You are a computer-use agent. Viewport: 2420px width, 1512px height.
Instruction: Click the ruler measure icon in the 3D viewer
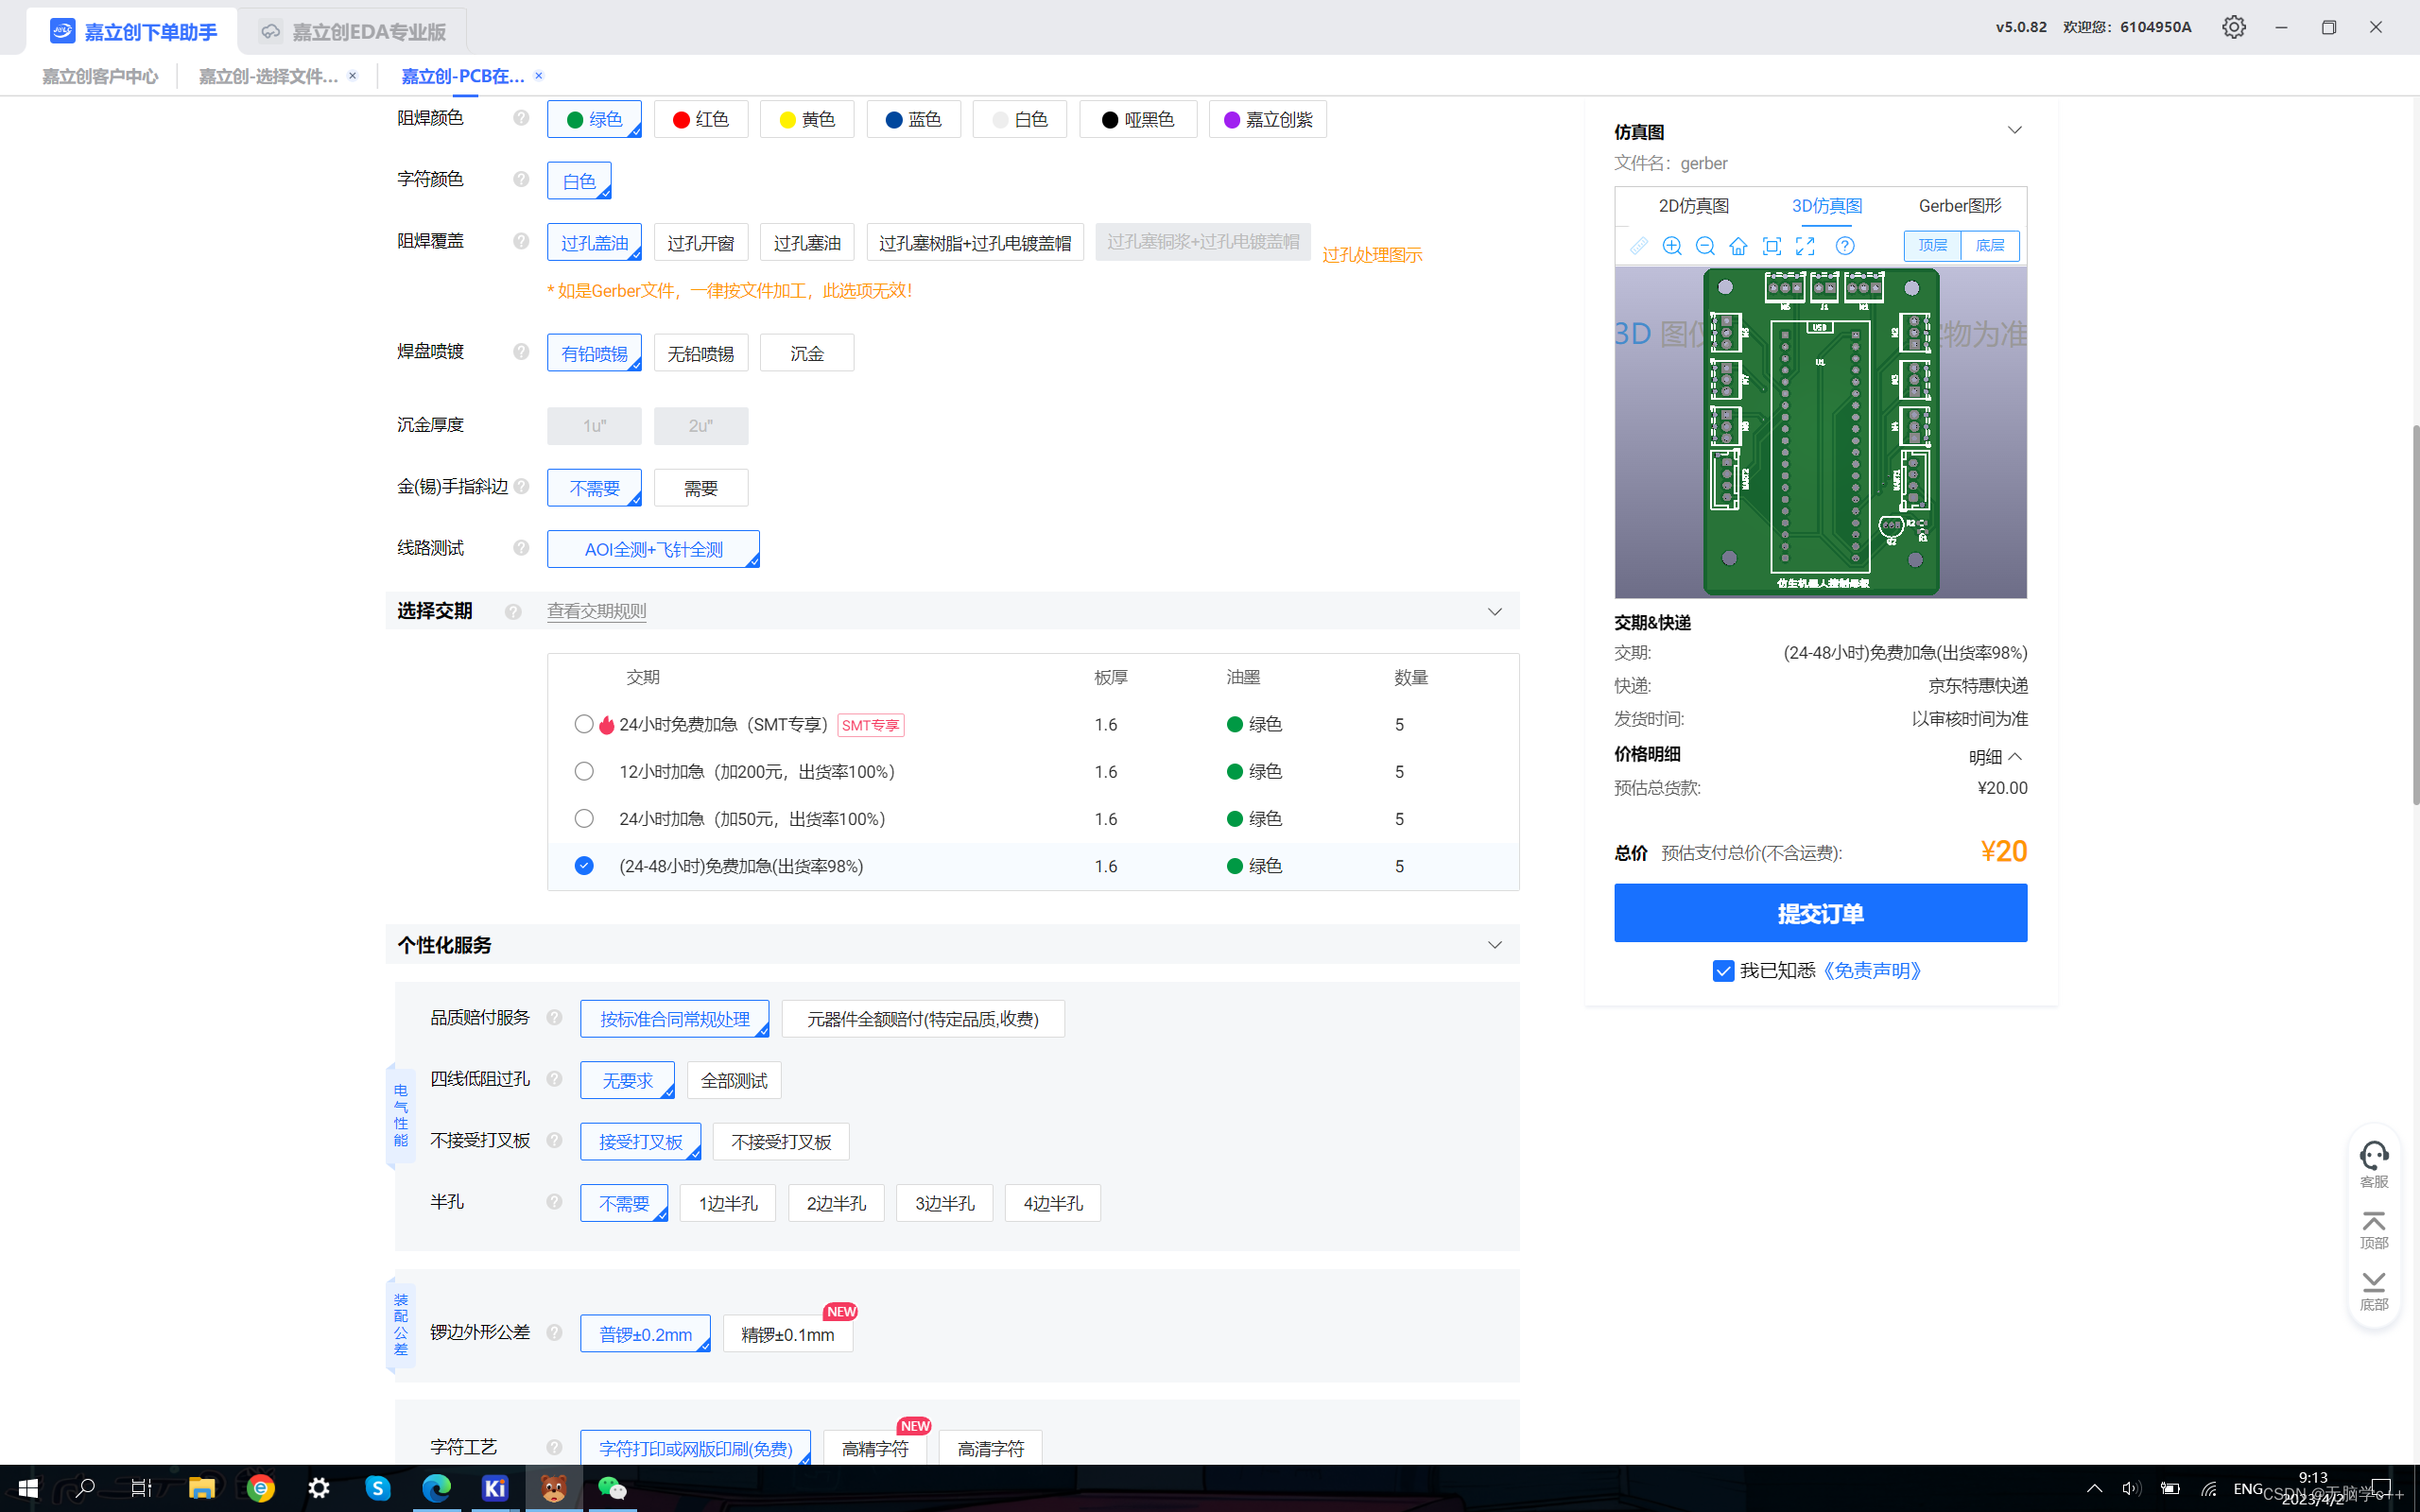click(x=1638, y=246)
